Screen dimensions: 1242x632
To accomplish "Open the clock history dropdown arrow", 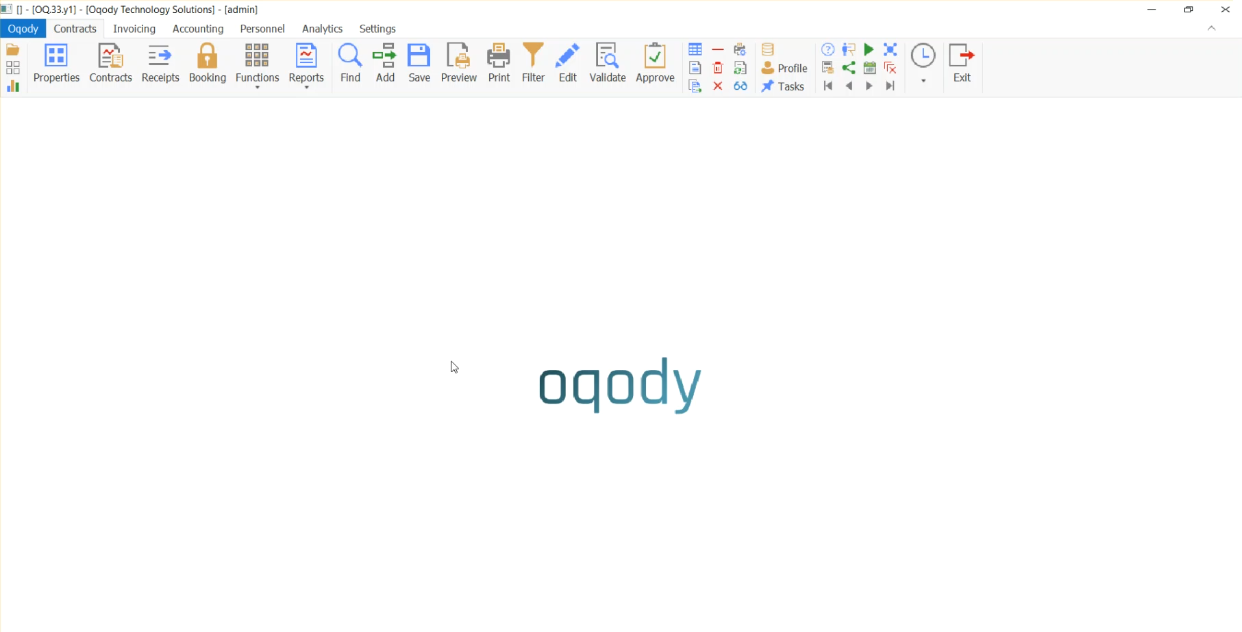I will tap(923, 81).
